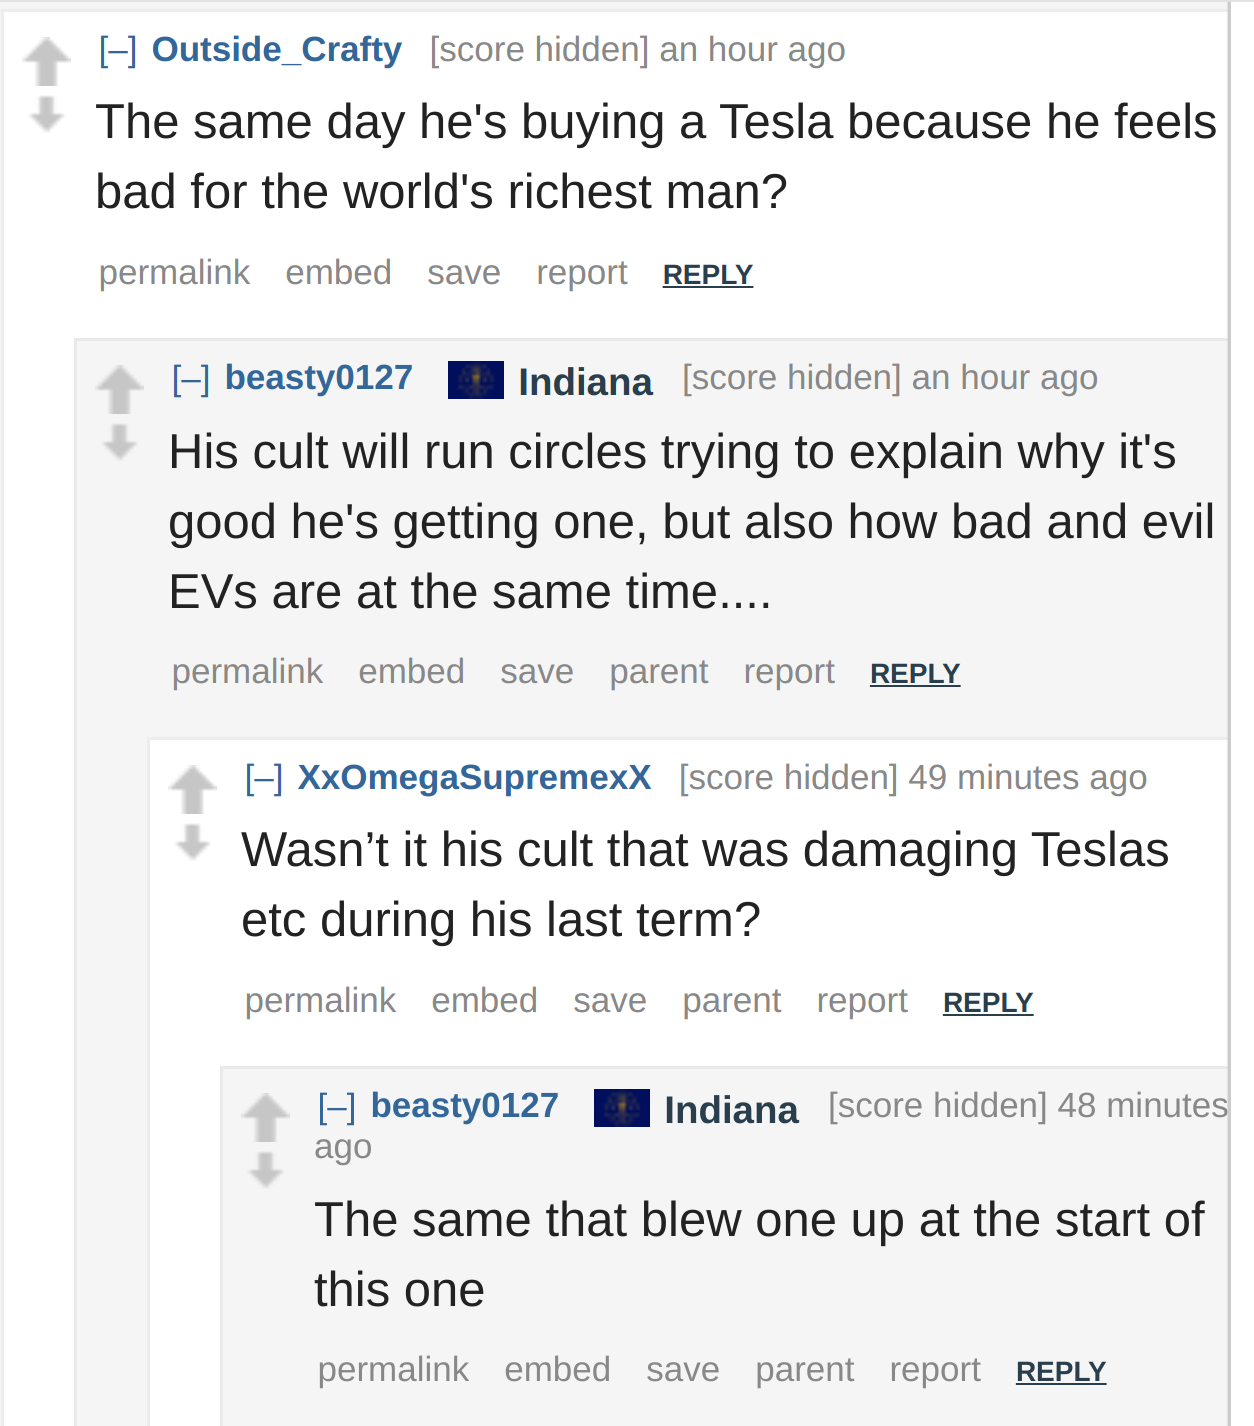Collapse beasty0127's first reply thread
Screen dimensions: 1254x1426
pyautogui.click(x=191, y=379)
